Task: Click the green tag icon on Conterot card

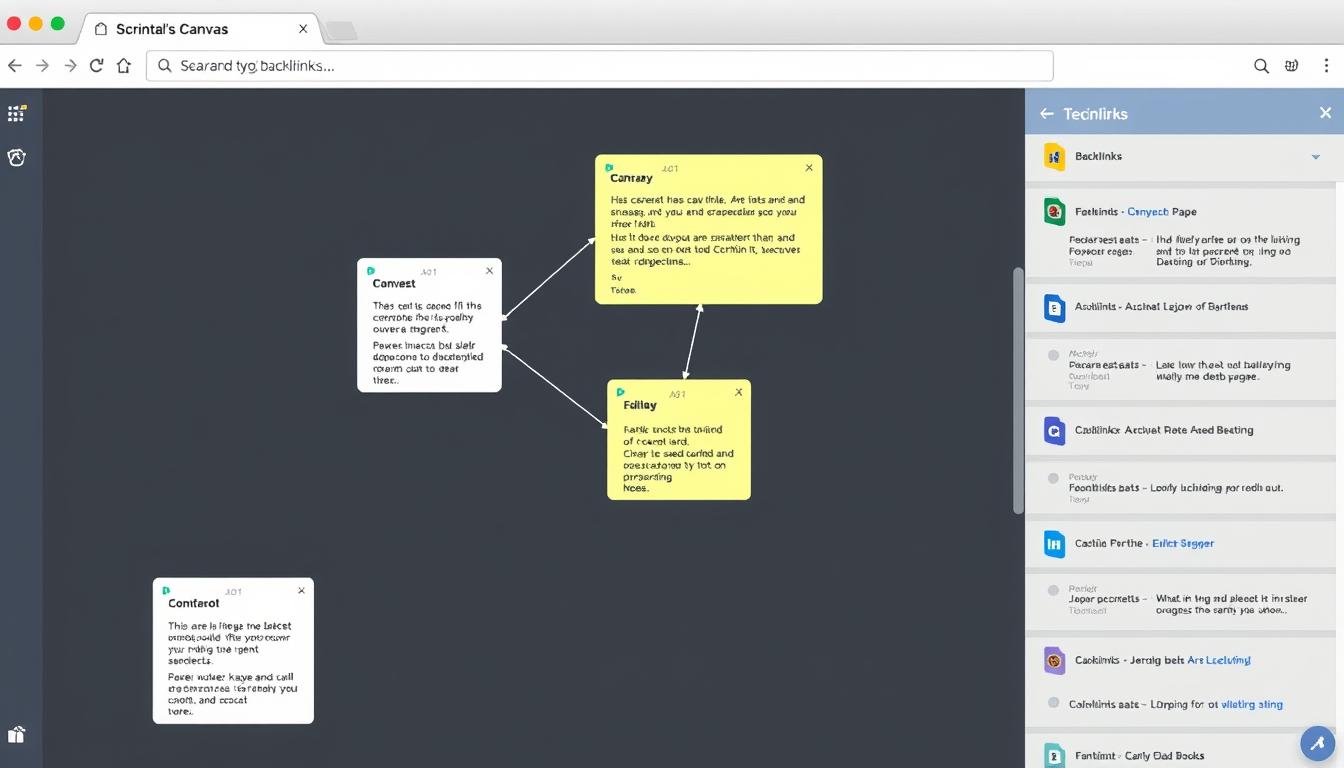Action: (x=166, y=591)
